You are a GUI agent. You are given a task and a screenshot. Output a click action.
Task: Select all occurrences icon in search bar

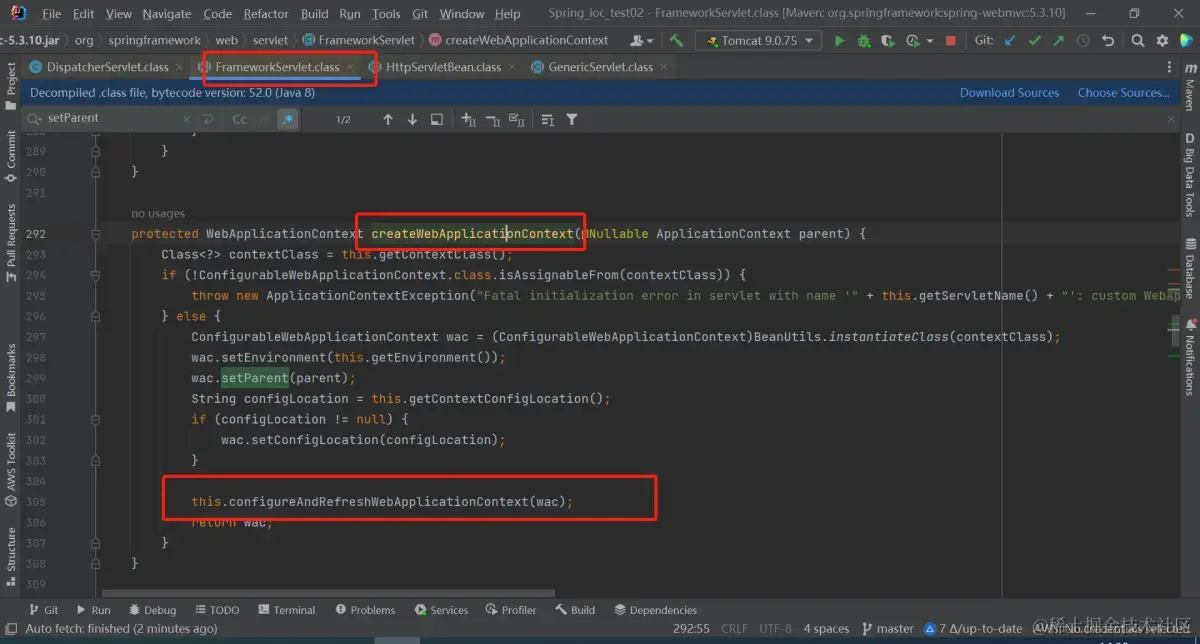click(517, 119)
